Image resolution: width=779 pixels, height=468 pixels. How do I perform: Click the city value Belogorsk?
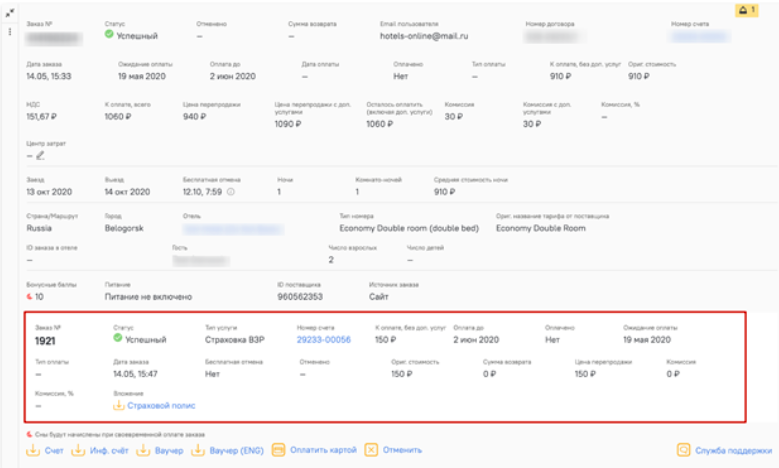(124, 228)
